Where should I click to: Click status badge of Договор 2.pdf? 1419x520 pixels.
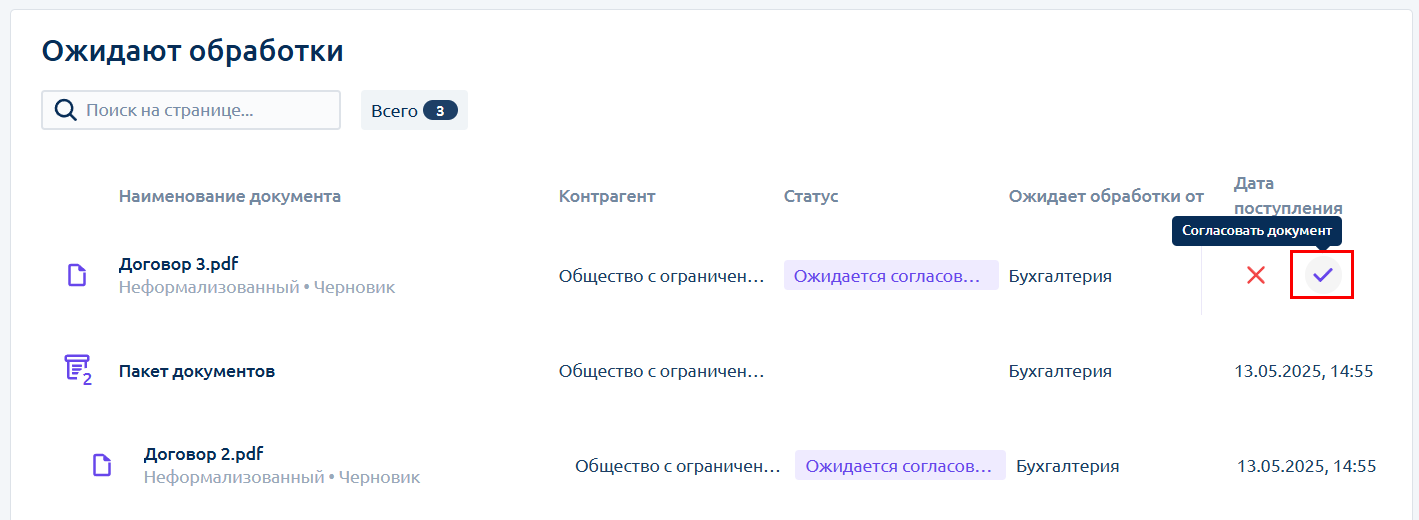click(900, 465)
